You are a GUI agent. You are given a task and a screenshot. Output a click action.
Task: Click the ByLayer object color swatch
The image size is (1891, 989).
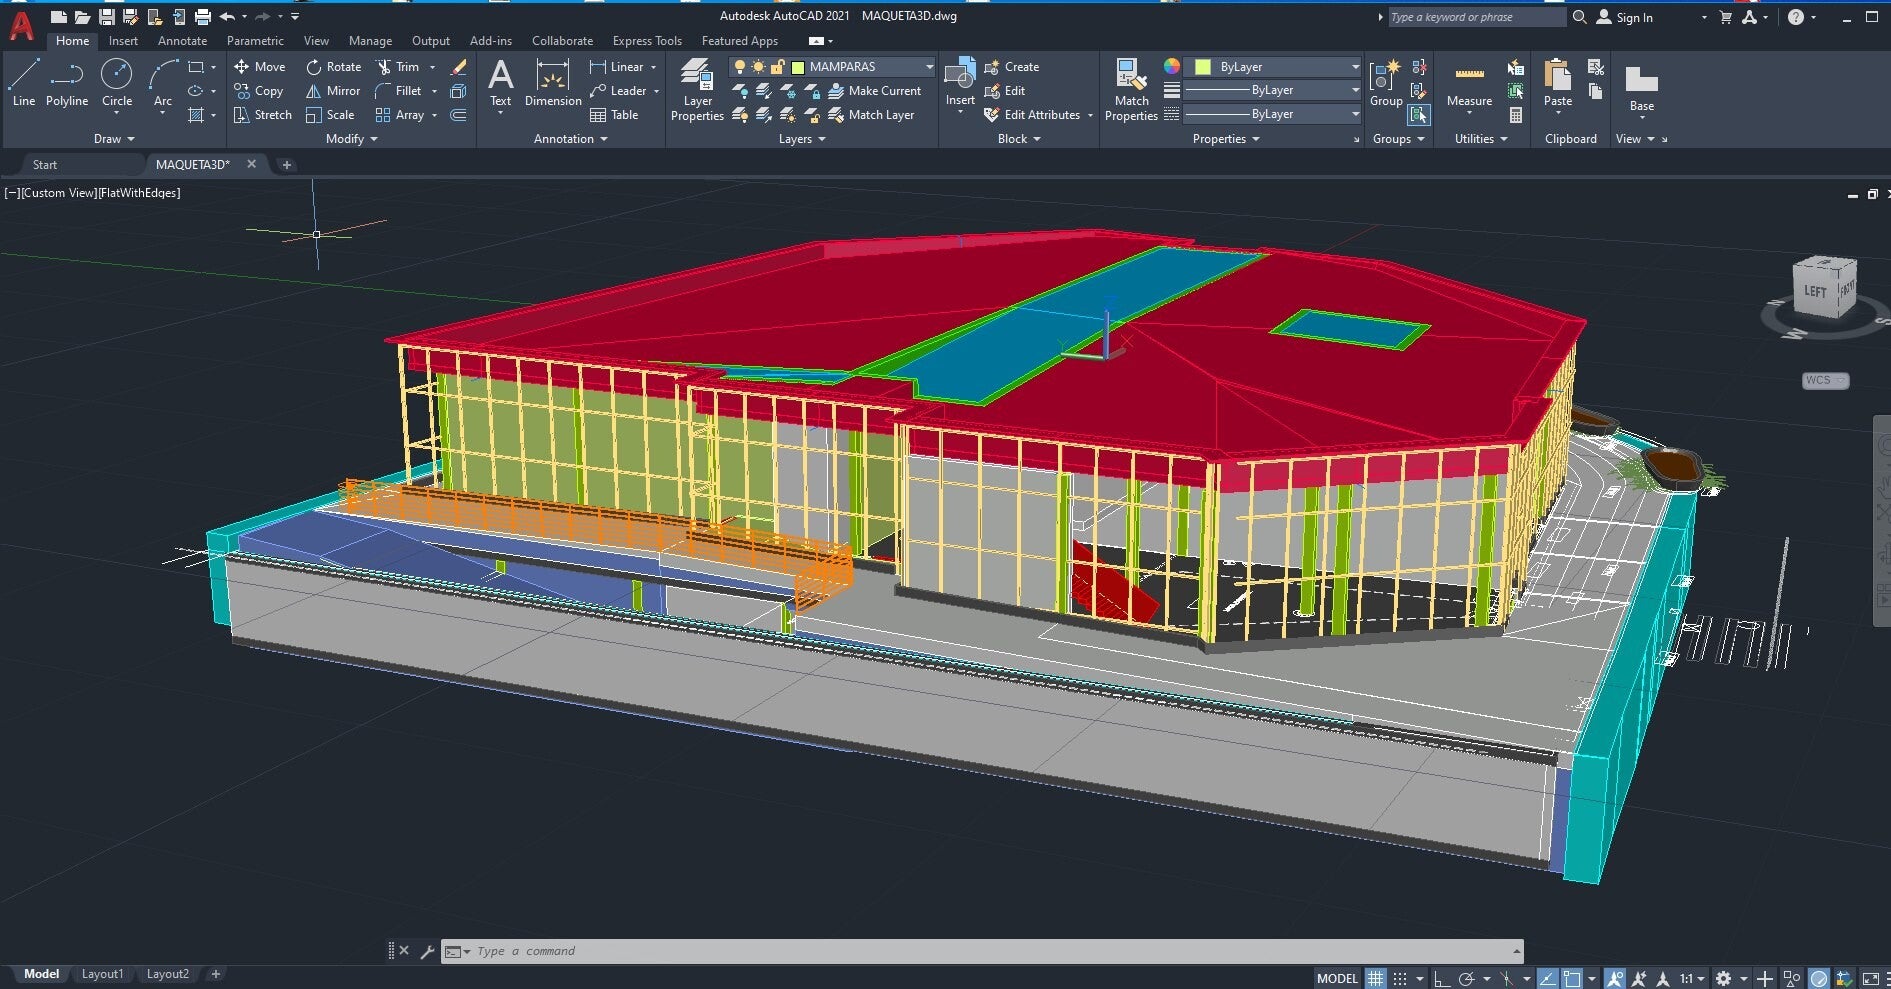click(x=1203, y=67)
